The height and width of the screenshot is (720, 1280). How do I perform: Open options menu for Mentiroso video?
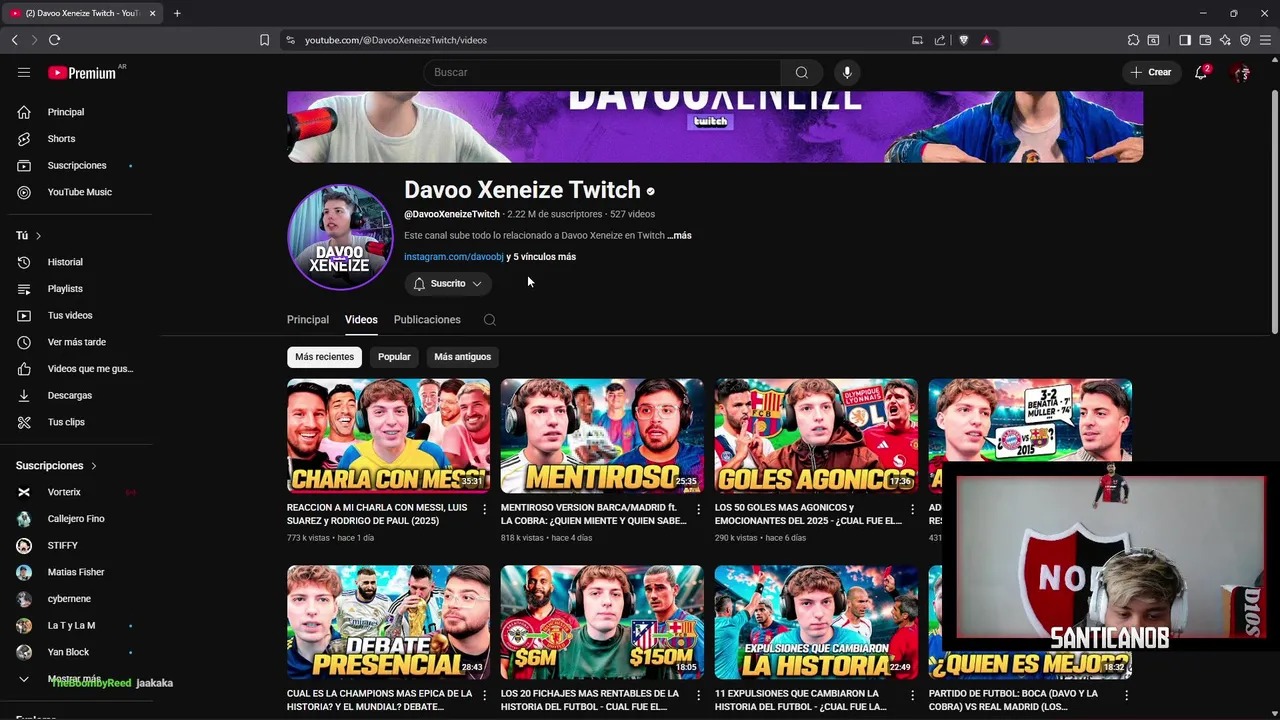[698, 510]
